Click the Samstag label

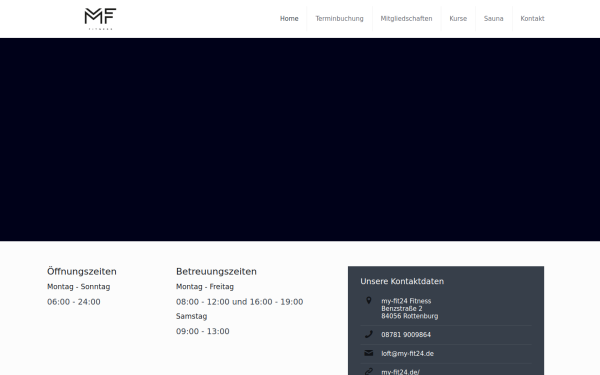(191, 316)
